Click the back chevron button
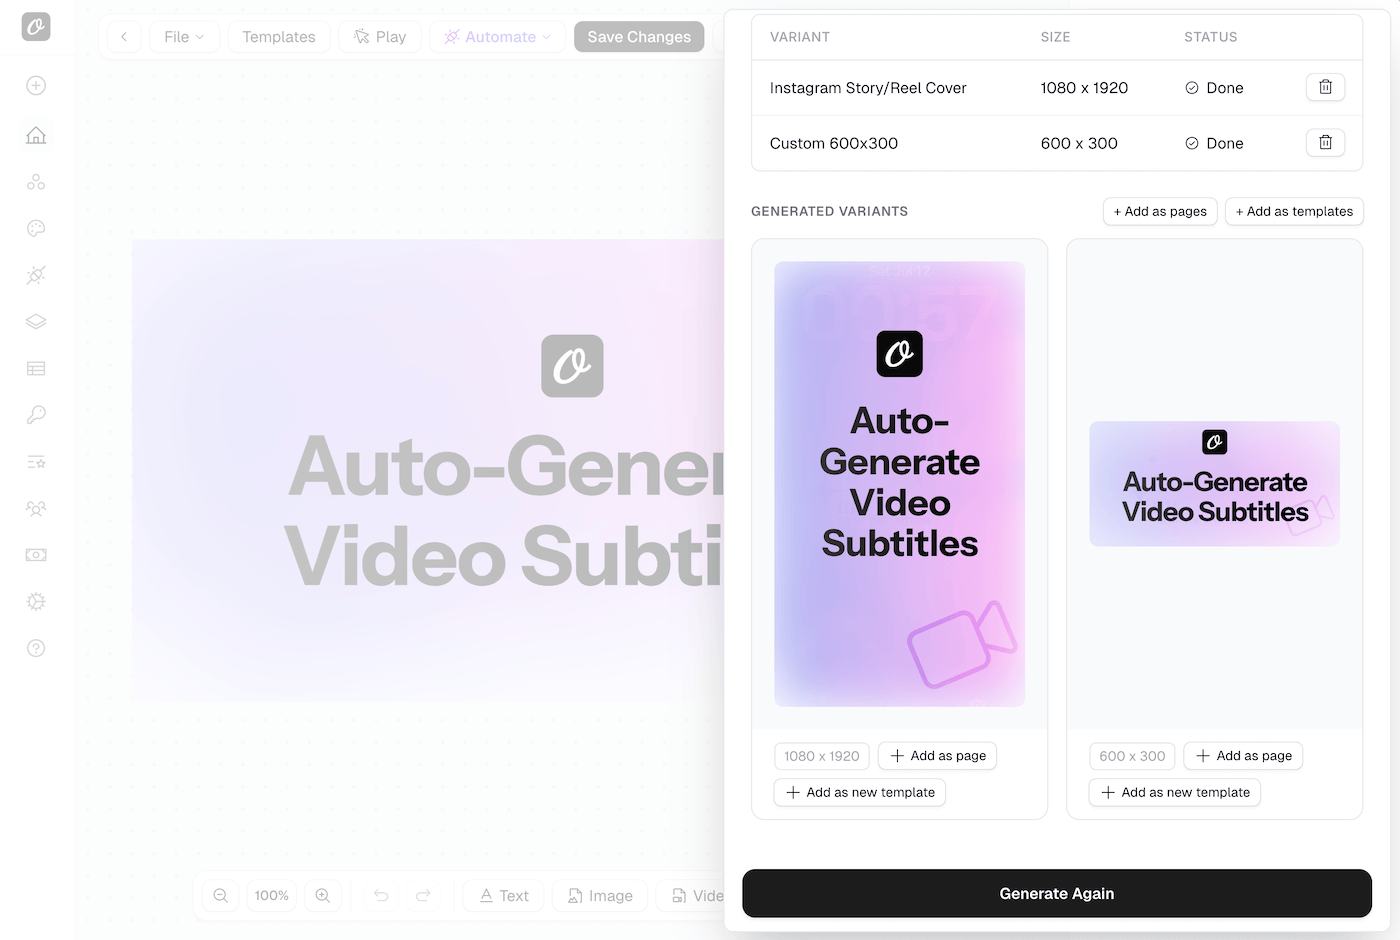 (x=124, y=37)
